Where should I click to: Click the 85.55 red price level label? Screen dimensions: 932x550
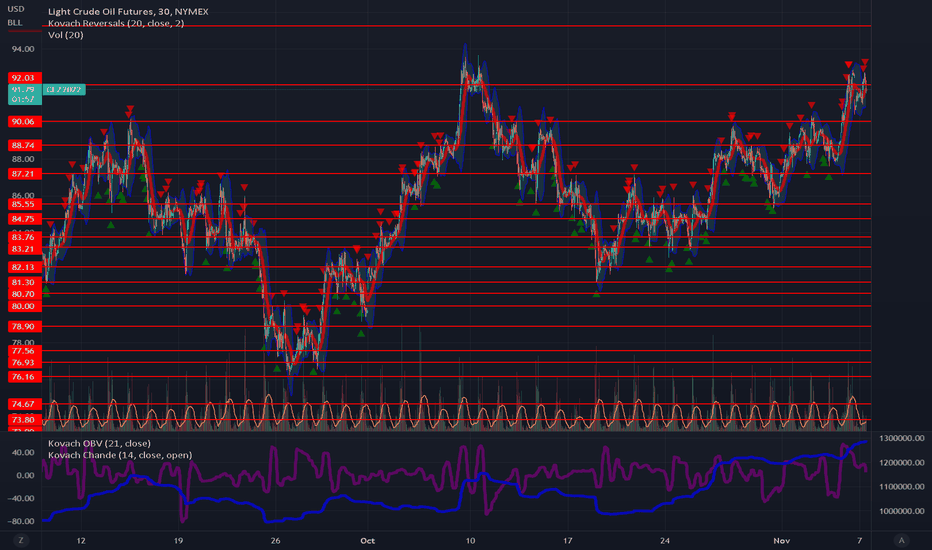tap(23, 204)
